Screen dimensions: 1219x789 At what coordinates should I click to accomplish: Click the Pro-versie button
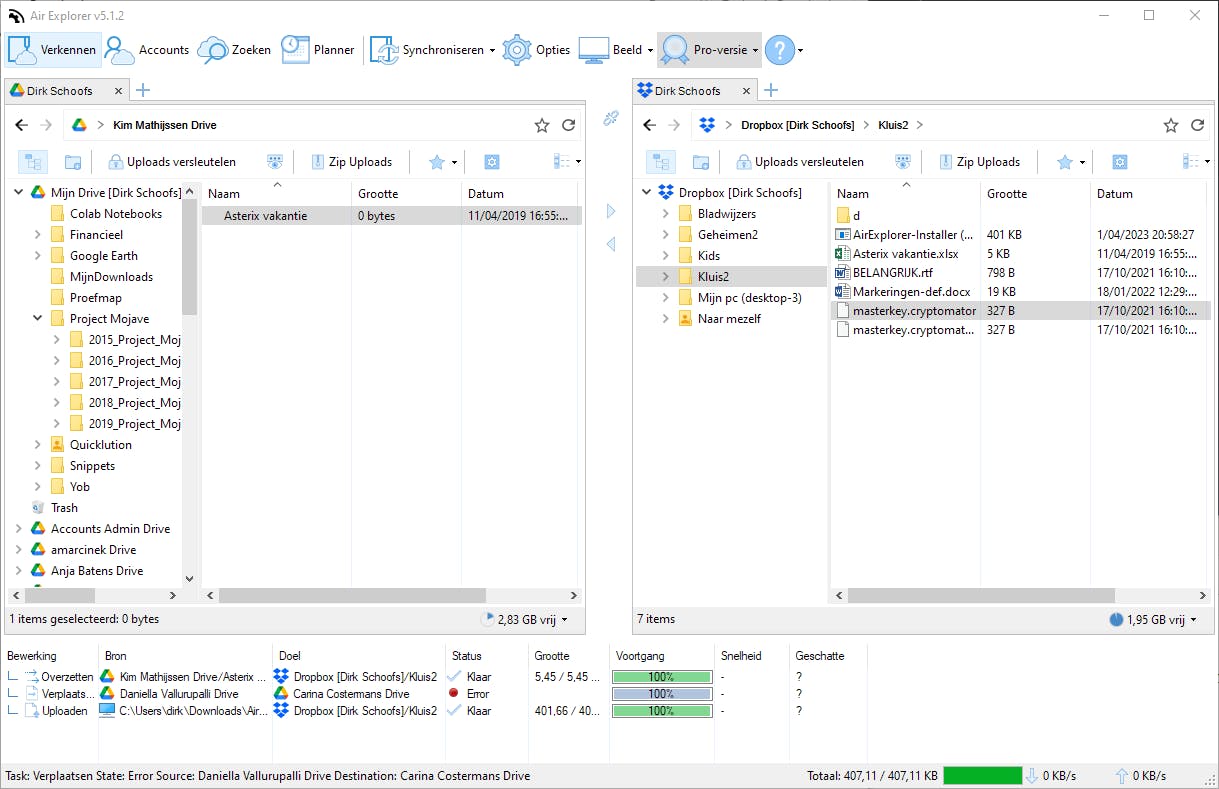(x=709, y=49)
